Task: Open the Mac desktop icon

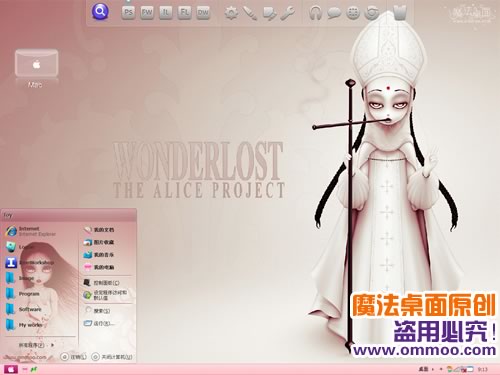Action: coord(36,68)
